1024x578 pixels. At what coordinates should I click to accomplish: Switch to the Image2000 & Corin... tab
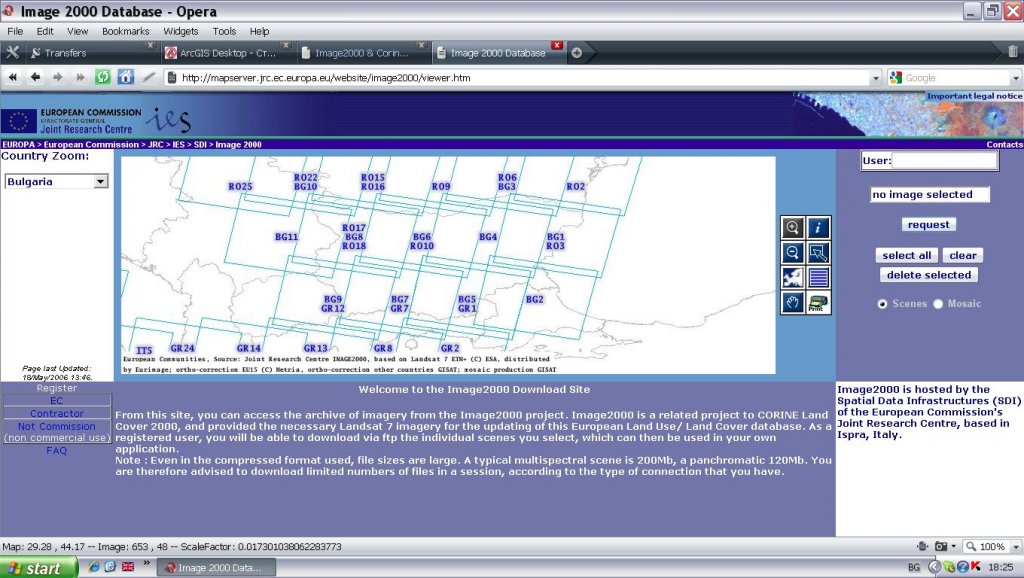pos(362,53)
